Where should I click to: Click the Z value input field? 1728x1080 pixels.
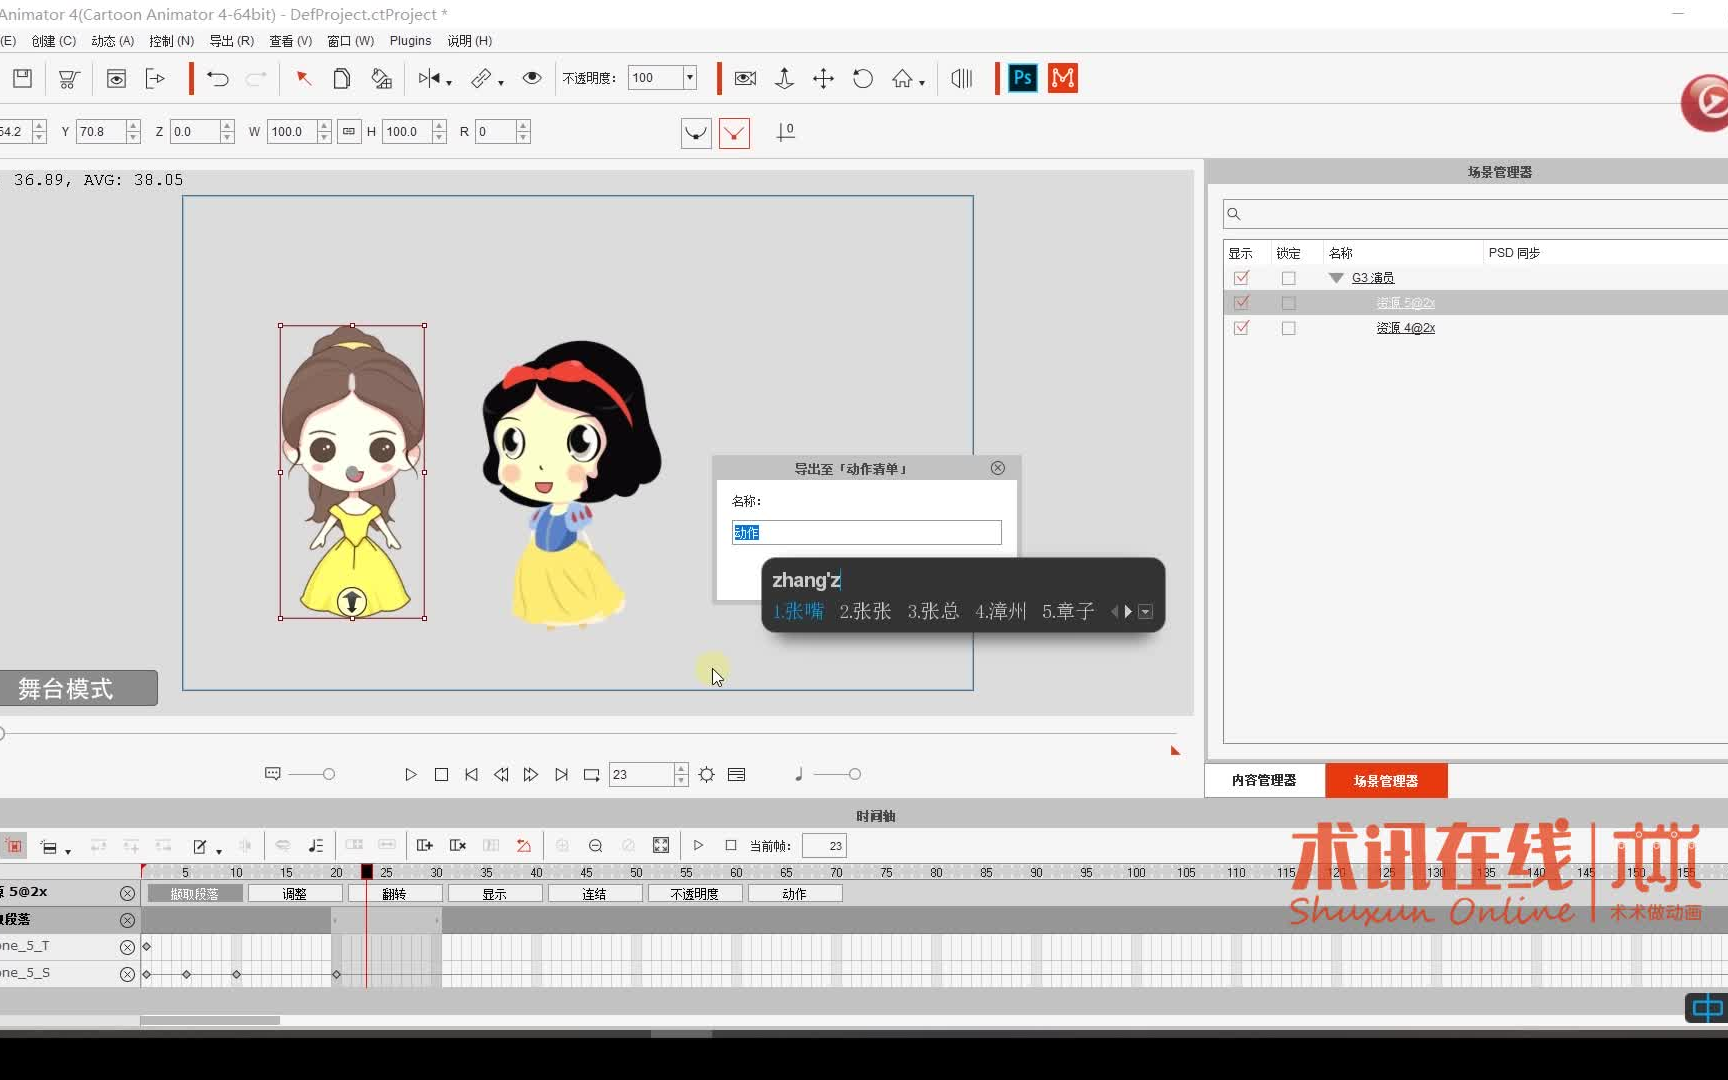pos(195,131)
